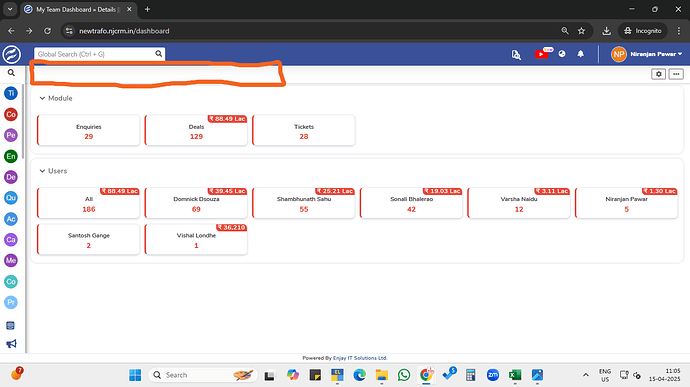Screen dimensions: 690x387
Task: Open the Niranjan Pawar profile dropdown
Action: click(x=646, y=54)
